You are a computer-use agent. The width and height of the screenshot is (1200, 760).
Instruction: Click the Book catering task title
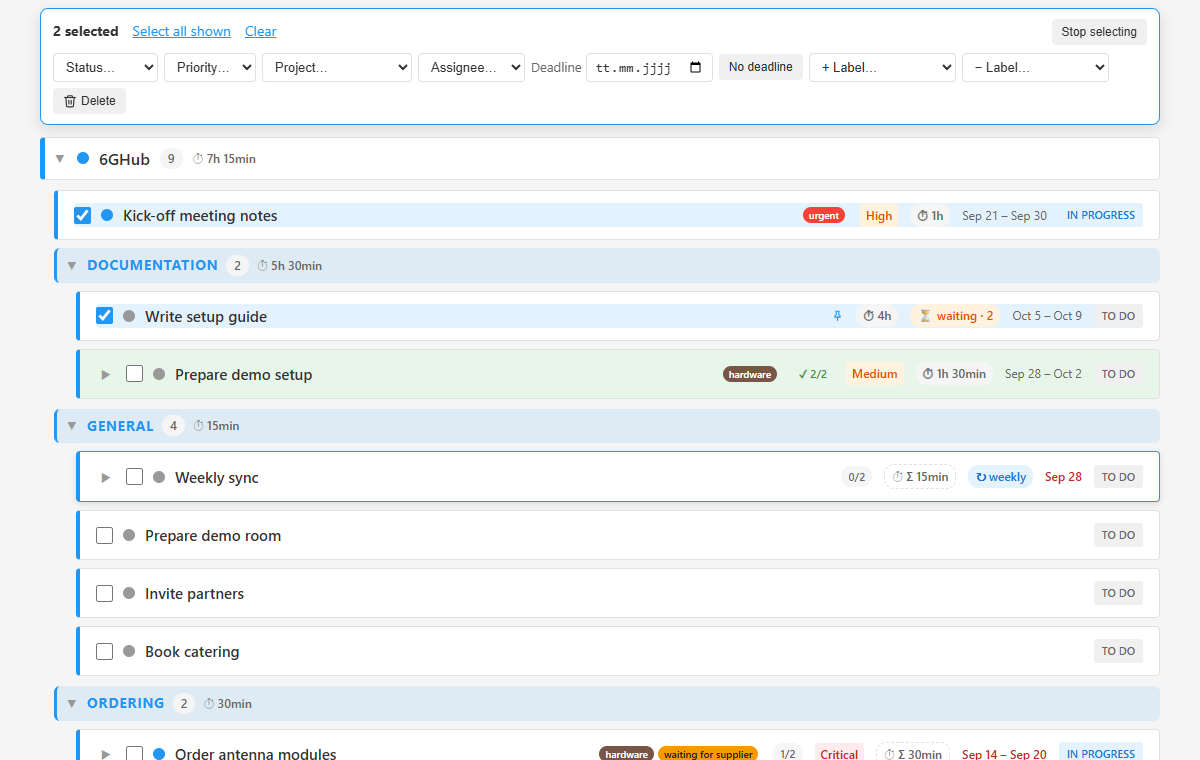(192, 652)
